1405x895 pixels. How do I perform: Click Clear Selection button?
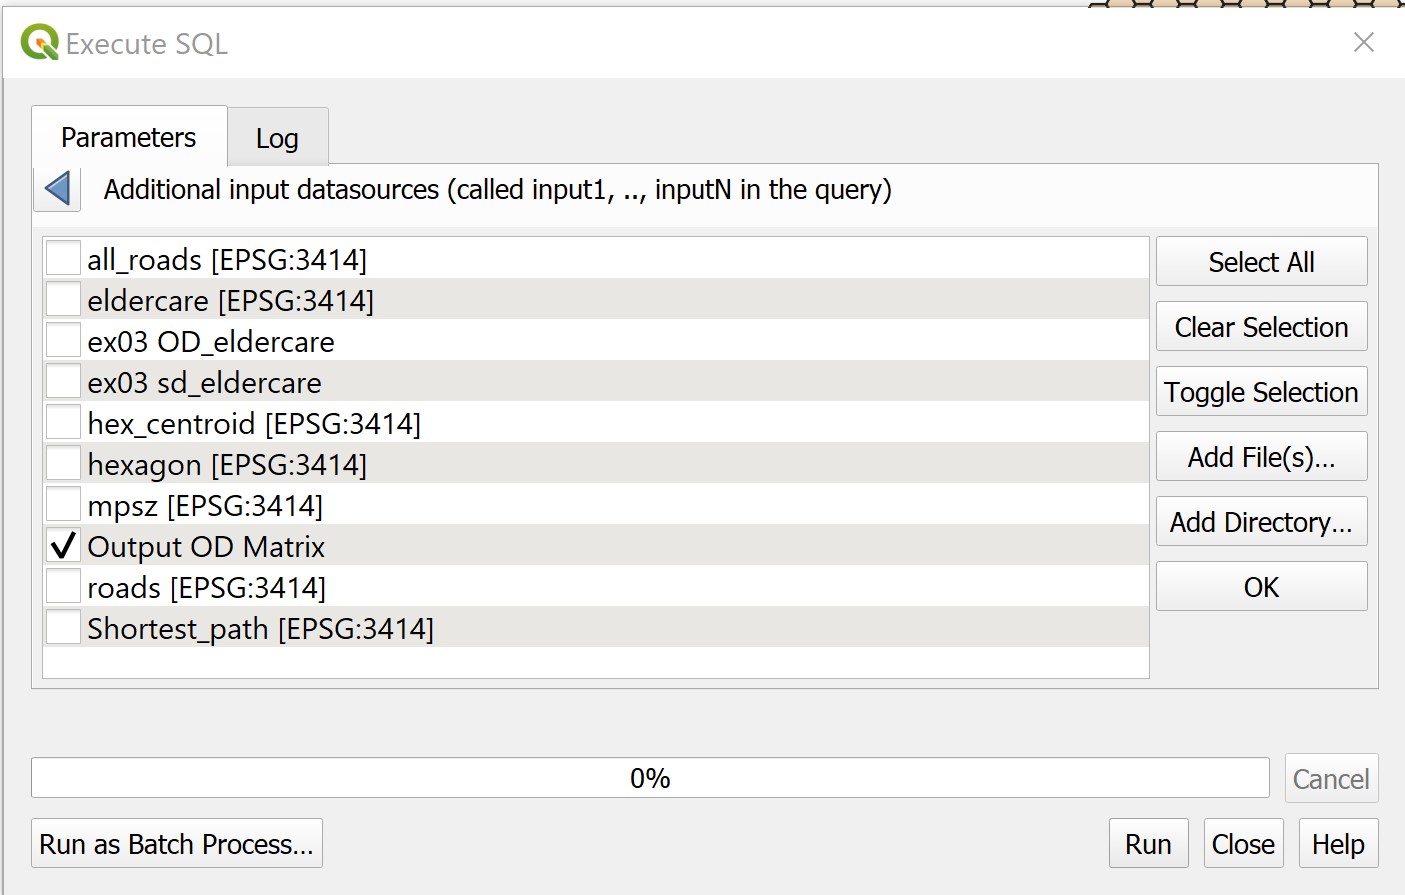click(x=1261, y=327)
